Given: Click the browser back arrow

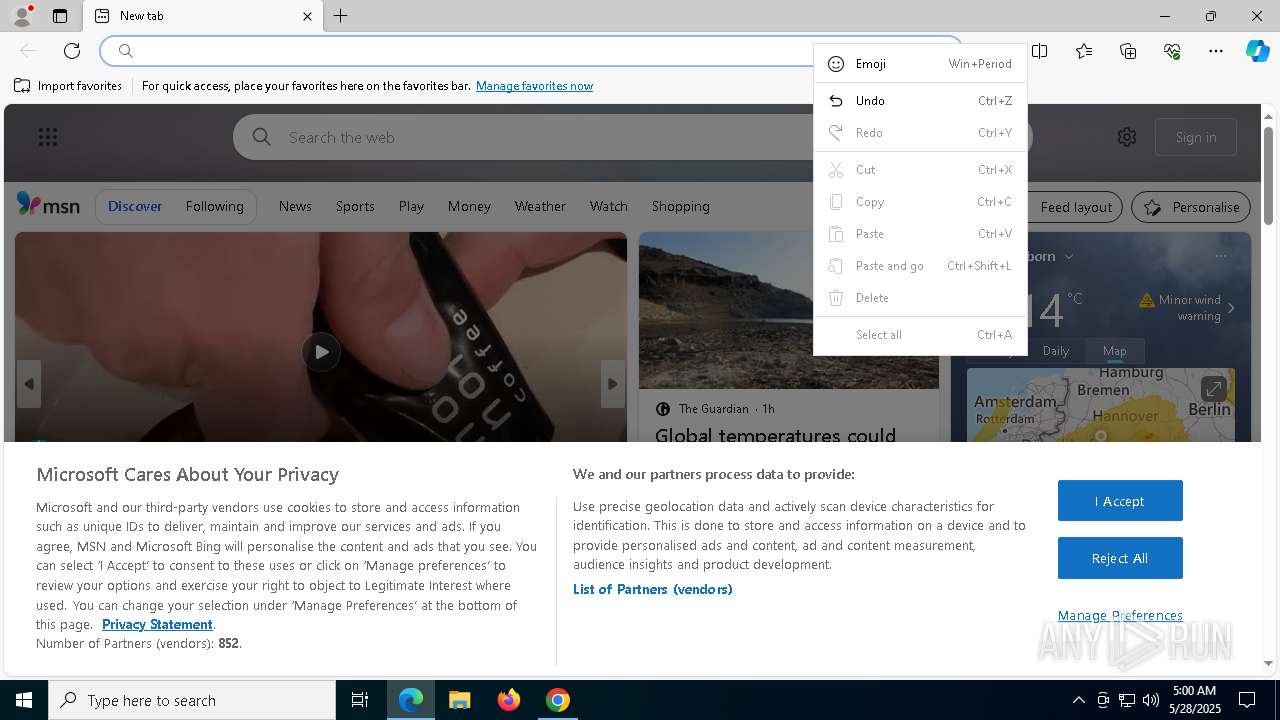Looking at the screenshot, I should point(28,51).
